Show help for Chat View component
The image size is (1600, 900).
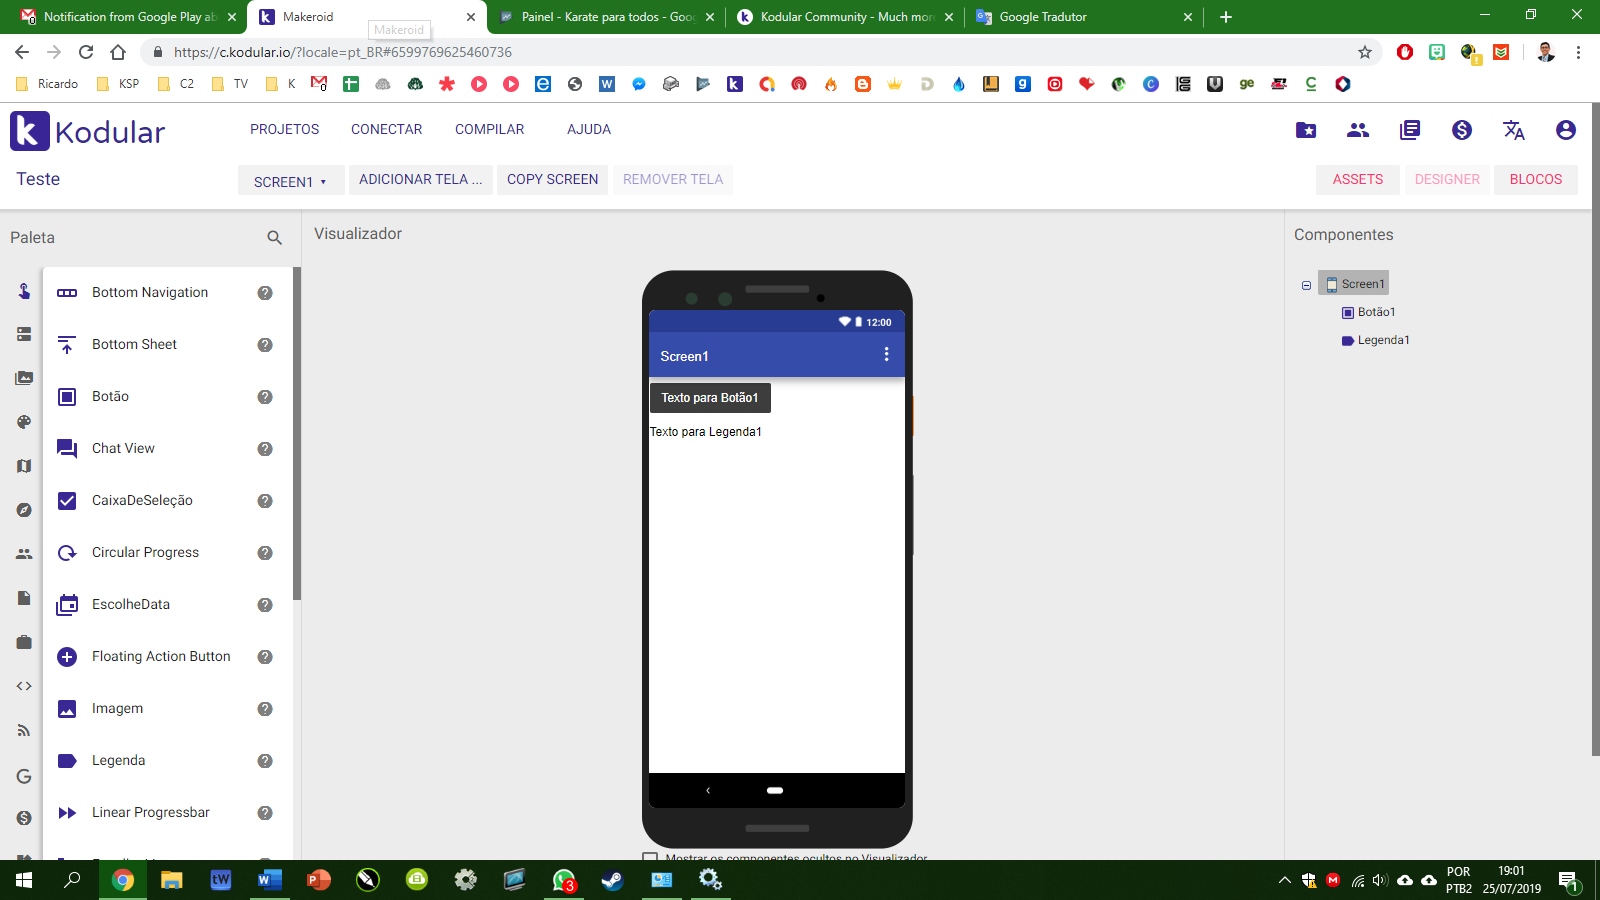click(x=265, y=449)
